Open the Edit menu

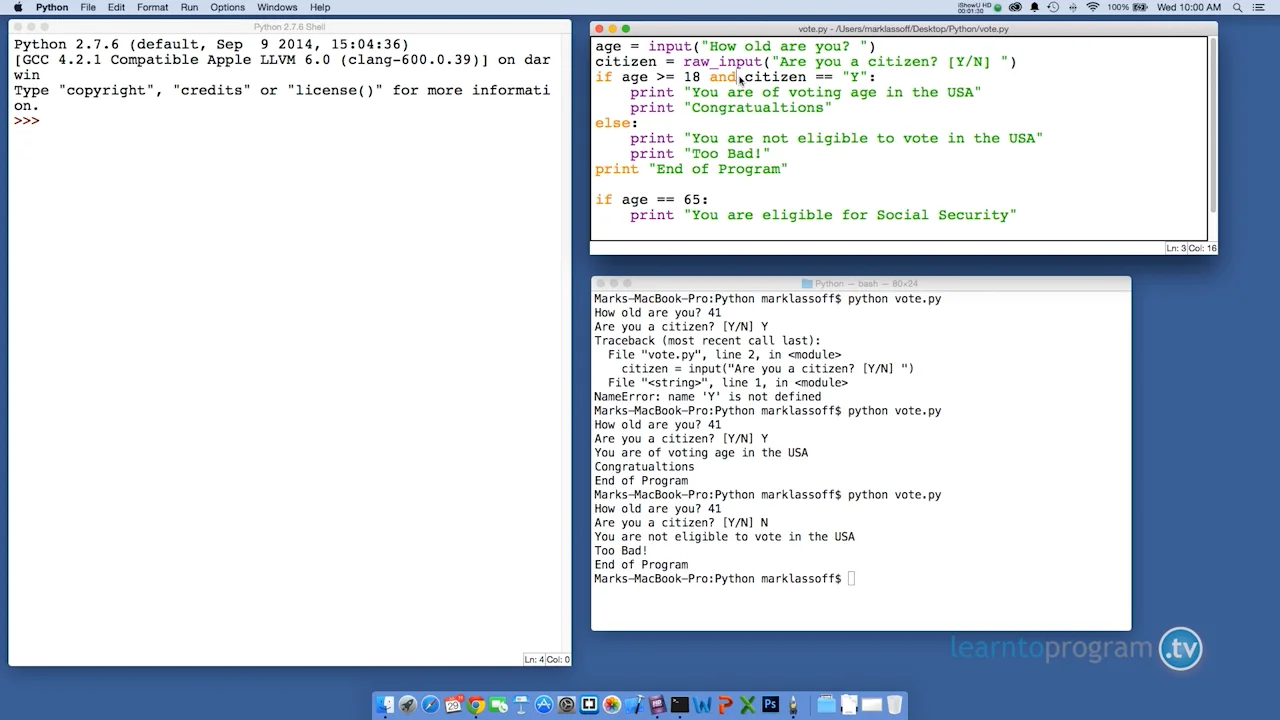[117, 7]
